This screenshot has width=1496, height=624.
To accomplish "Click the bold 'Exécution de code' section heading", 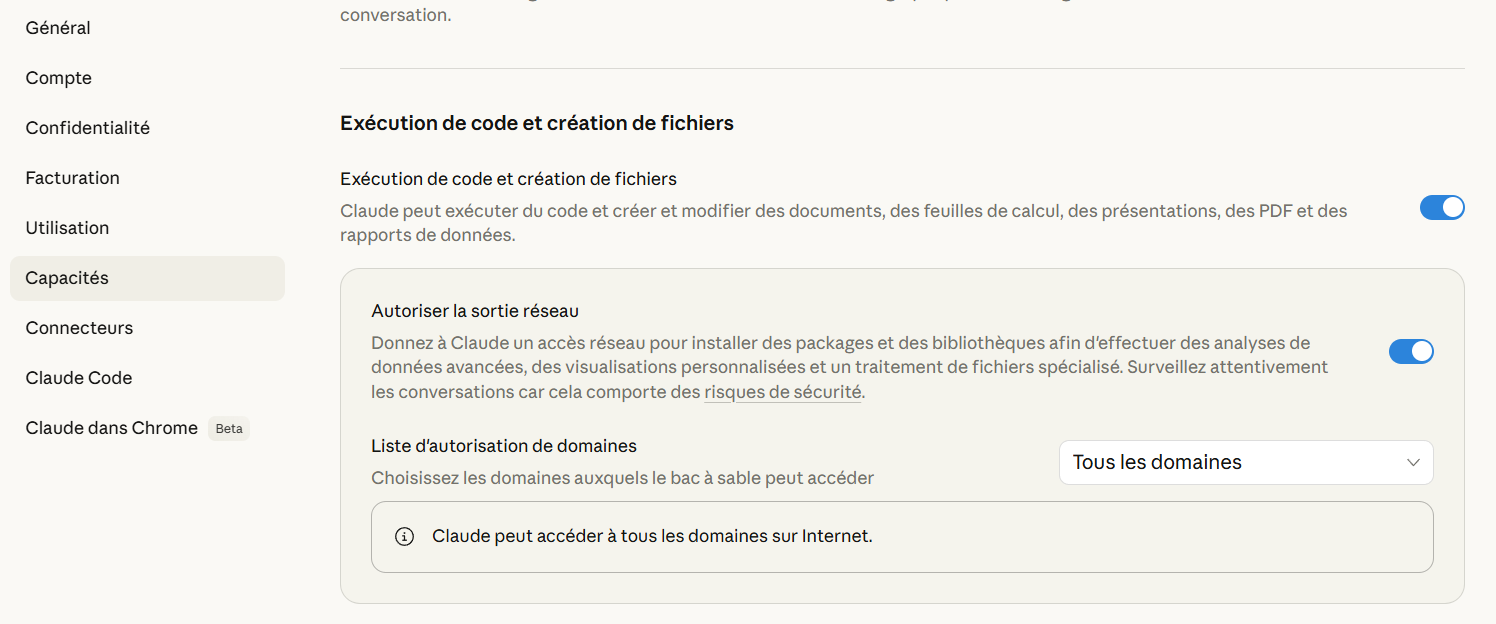I will 537,123.
